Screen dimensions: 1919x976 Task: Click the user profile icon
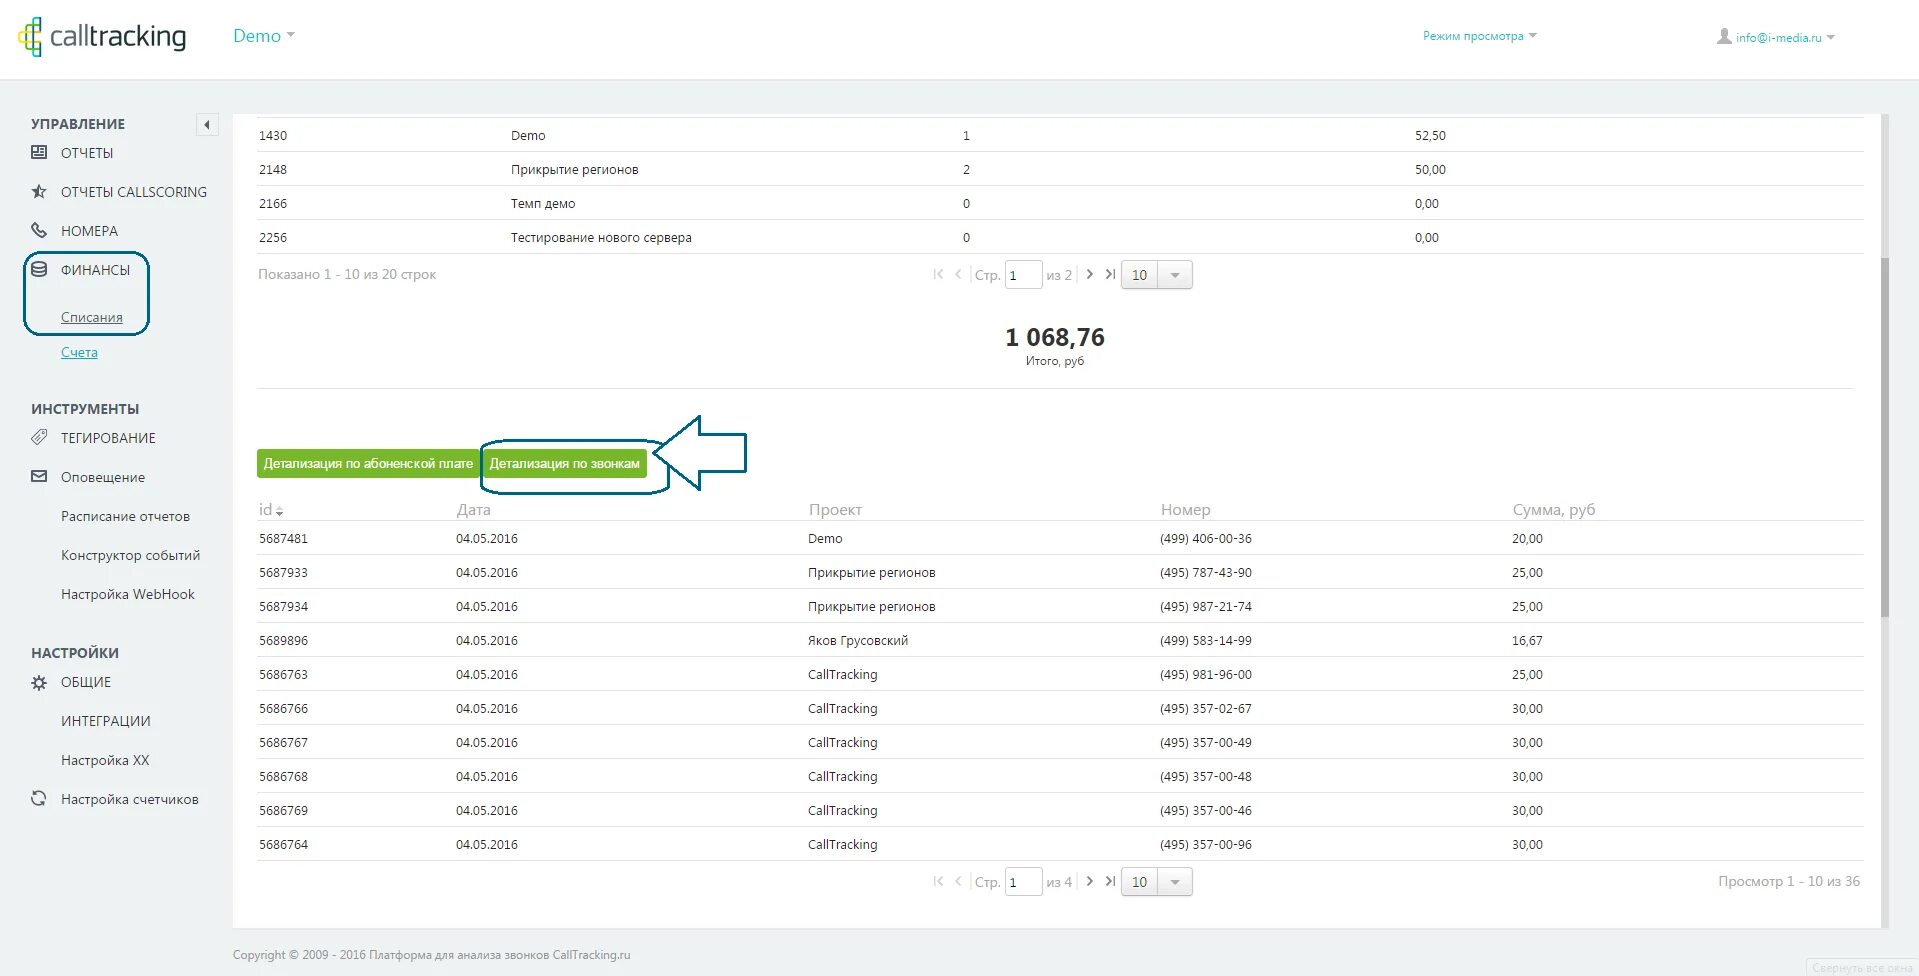pos(1724,36)
